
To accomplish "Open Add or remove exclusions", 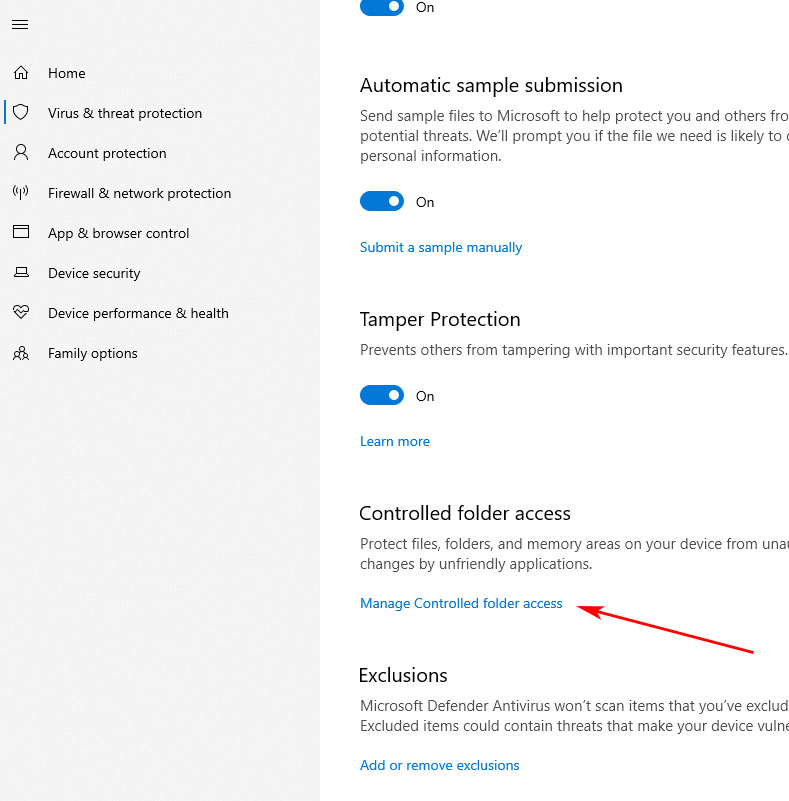I will coord(439,765).
